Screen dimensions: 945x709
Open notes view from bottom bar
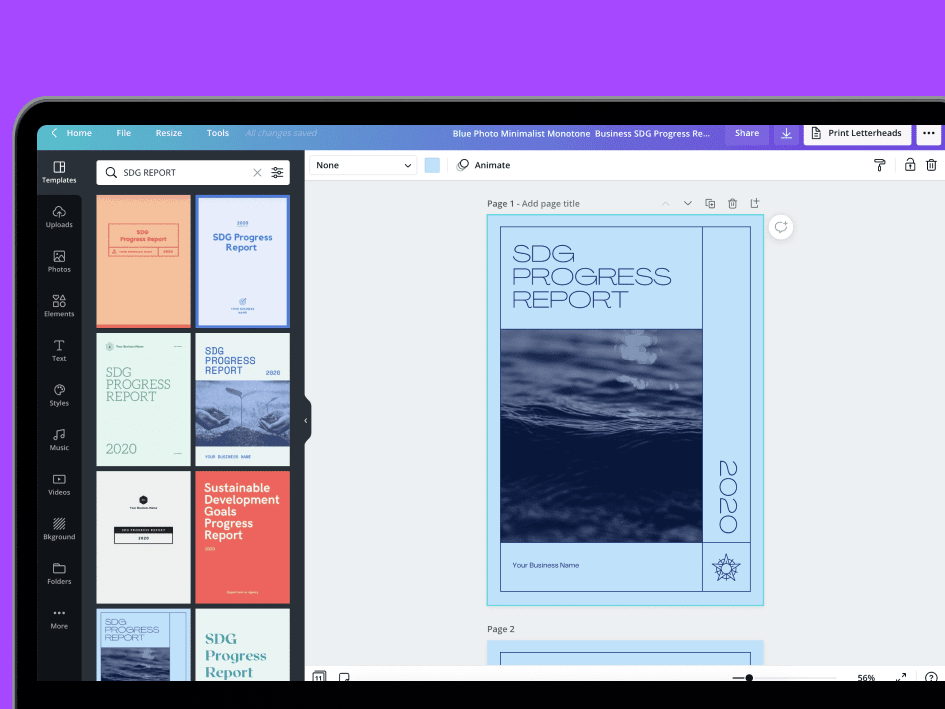[x=344, y=677]
